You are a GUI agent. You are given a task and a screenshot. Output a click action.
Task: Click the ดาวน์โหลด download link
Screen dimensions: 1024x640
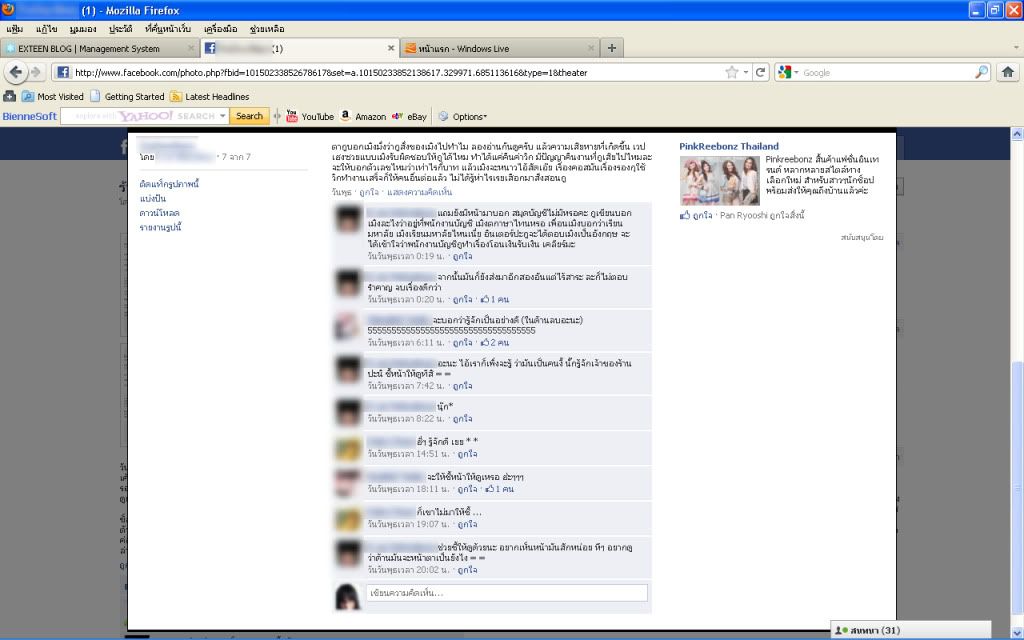click(x=159, y=213)
